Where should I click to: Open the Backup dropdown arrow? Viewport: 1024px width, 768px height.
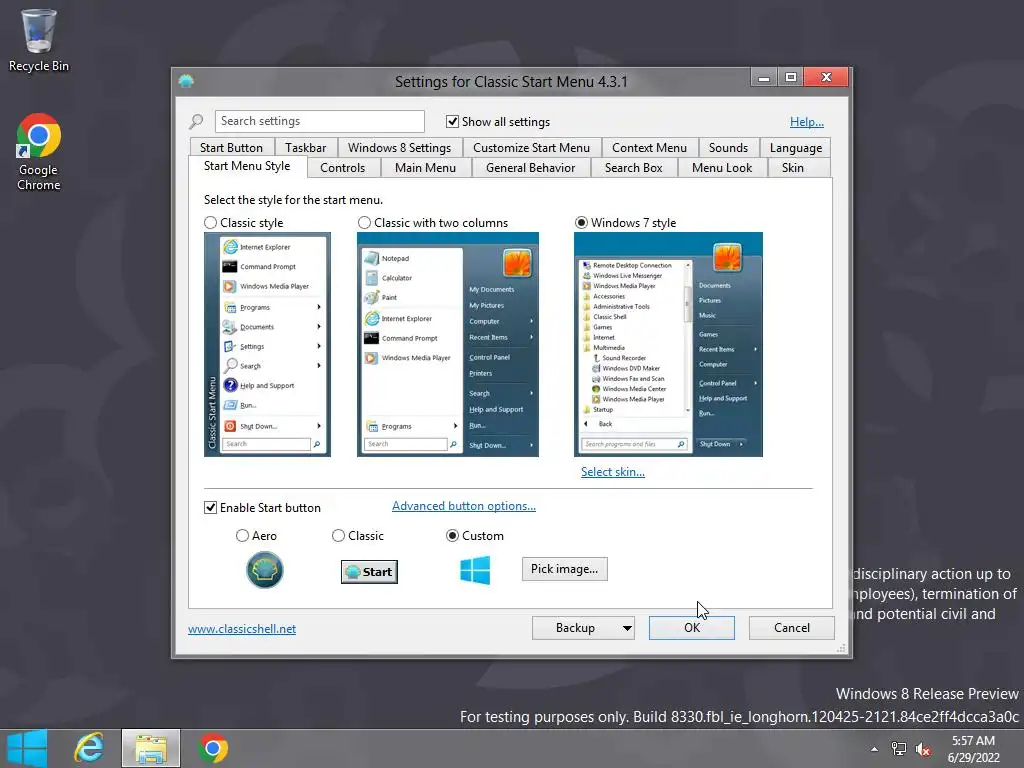627,628
